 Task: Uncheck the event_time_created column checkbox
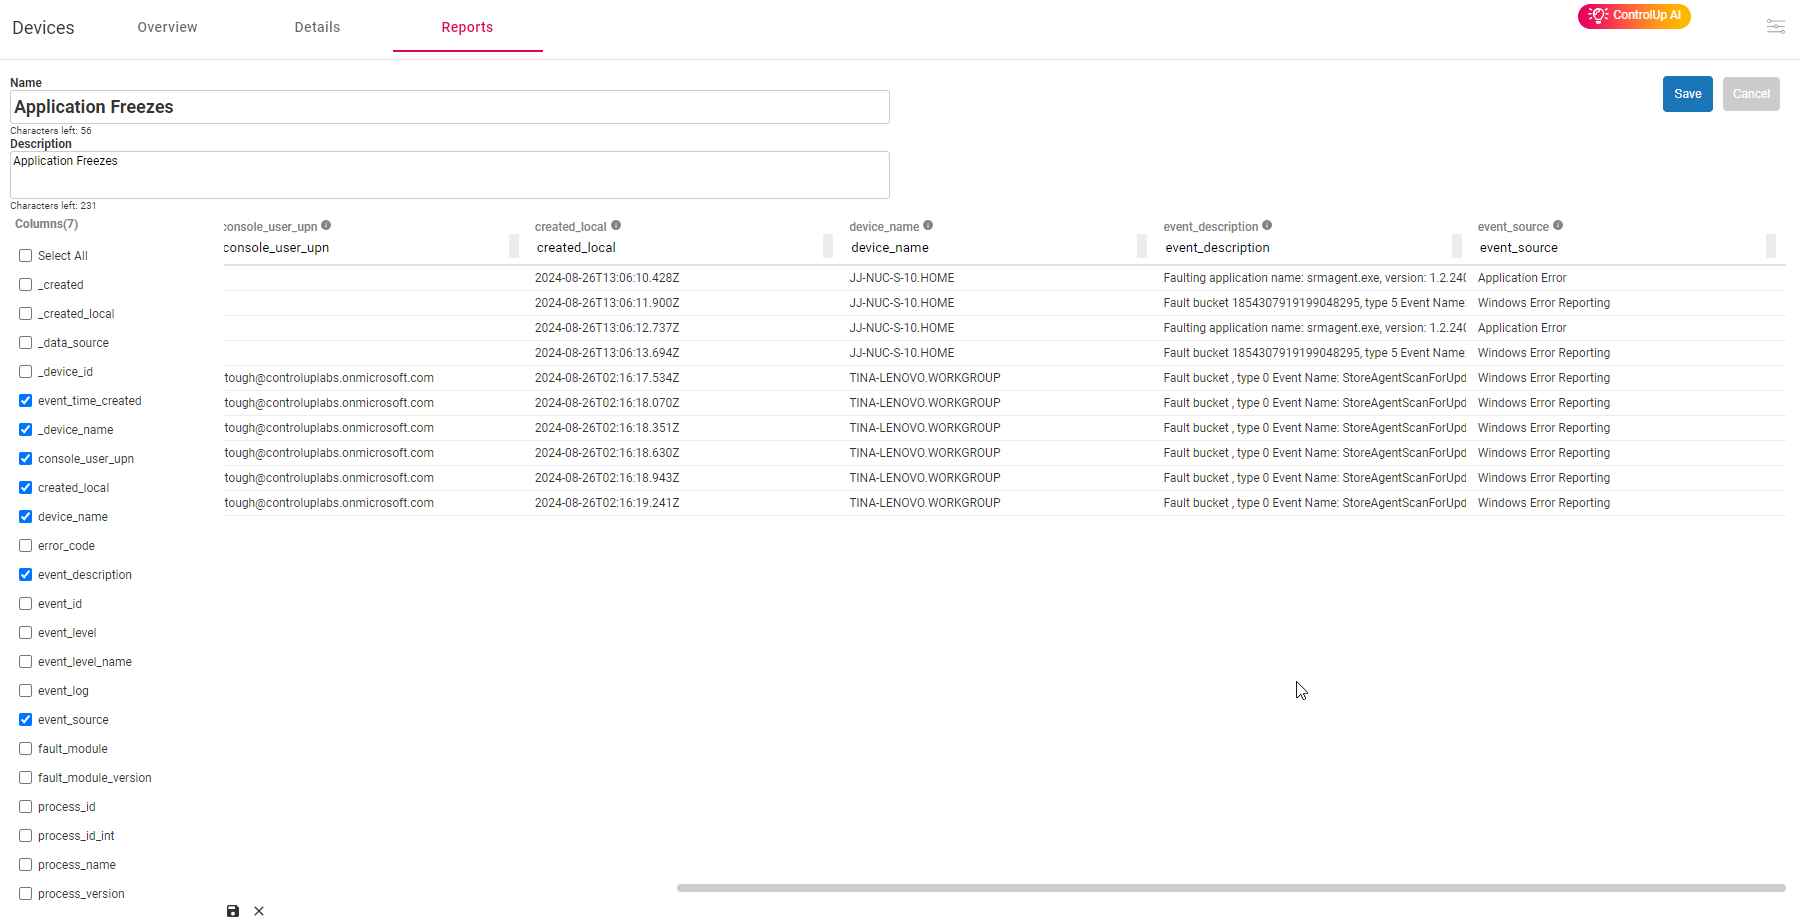coord(26,401)
